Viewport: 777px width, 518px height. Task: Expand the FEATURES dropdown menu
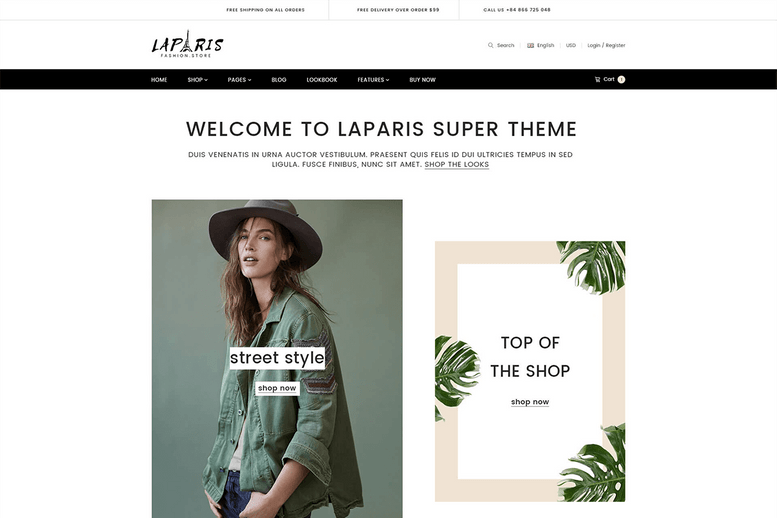click(373, 79)
